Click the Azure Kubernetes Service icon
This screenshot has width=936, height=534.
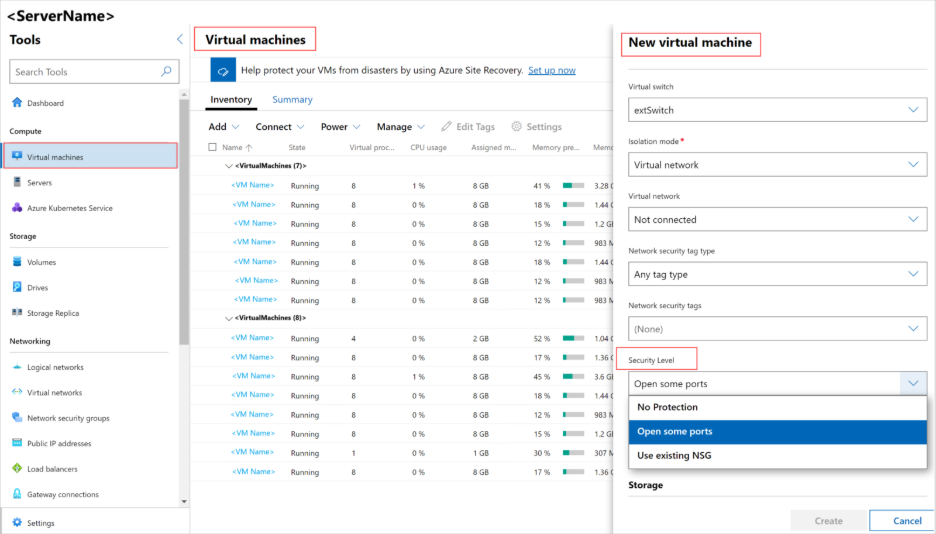click(x=17, y=208)
